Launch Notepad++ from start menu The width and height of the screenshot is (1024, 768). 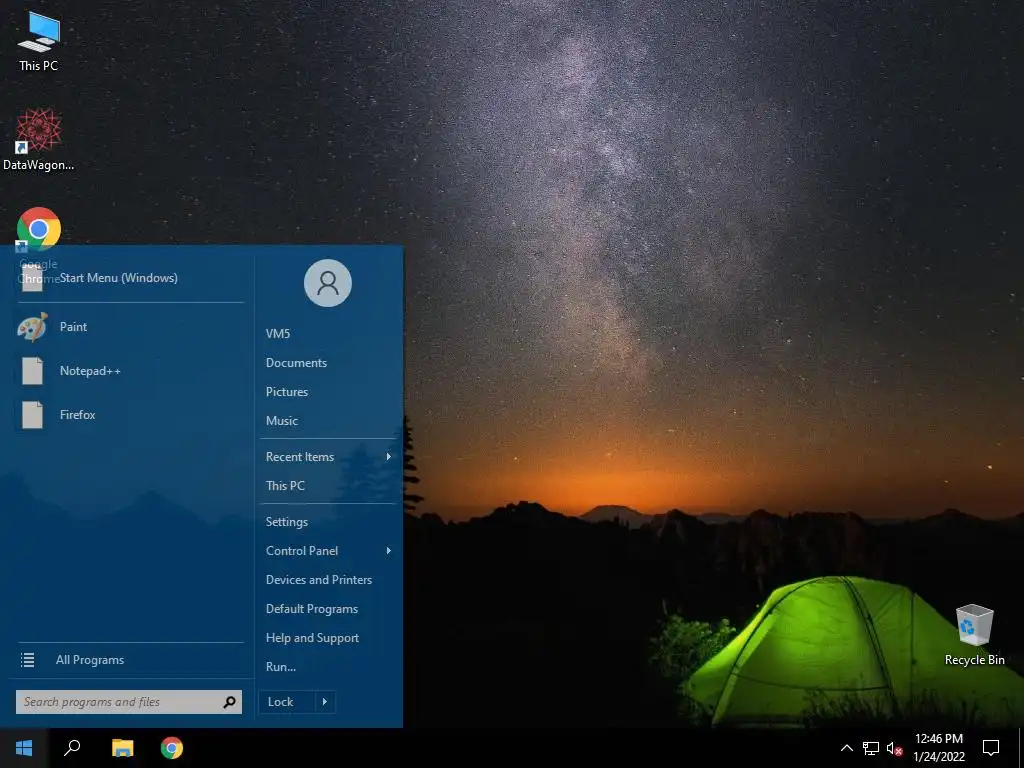131,371
